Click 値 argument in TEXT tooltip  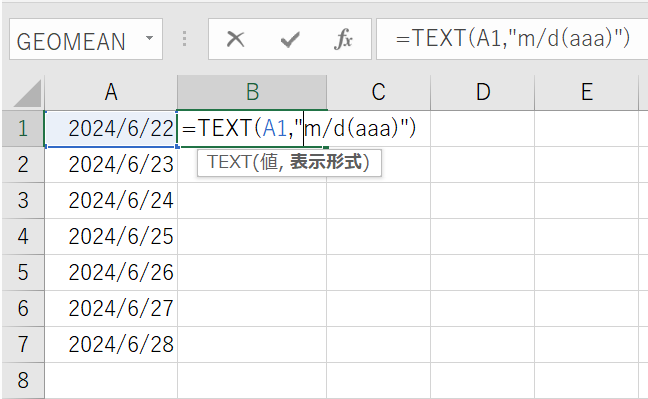click(x=269, y=162)
